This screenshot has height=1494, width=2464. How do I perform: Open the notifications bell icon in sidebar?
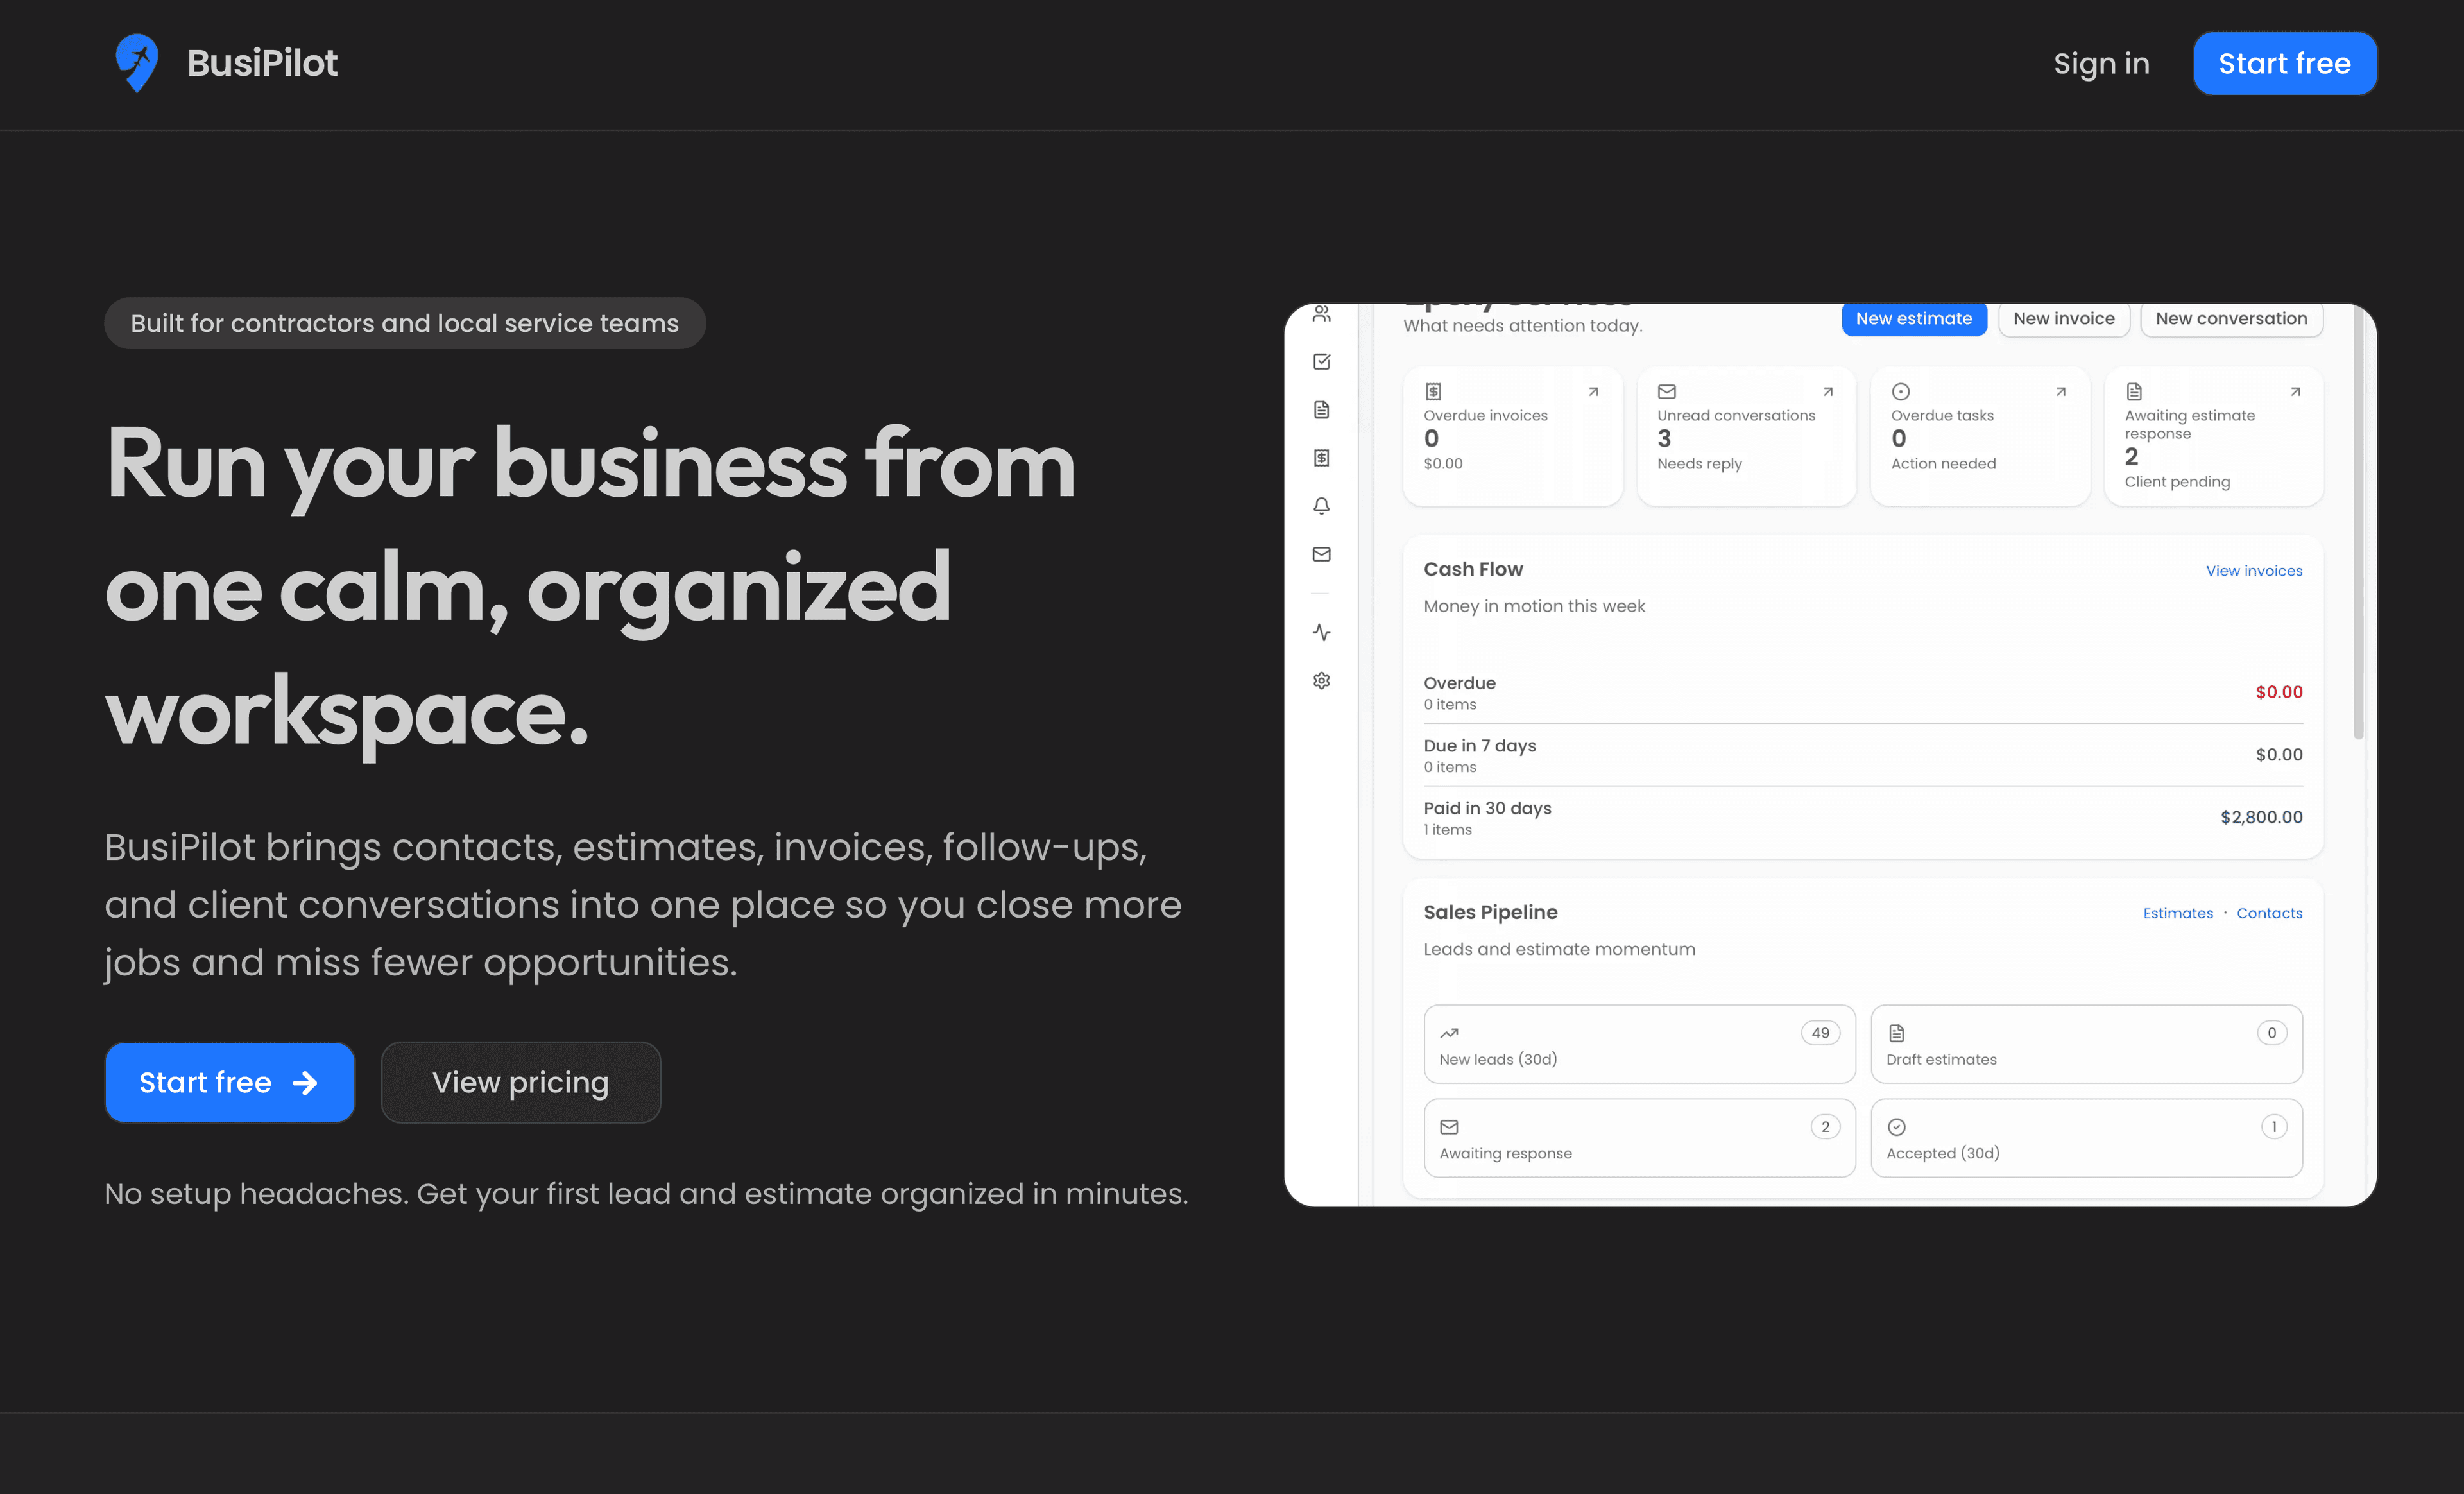[x=1321, y=506]
